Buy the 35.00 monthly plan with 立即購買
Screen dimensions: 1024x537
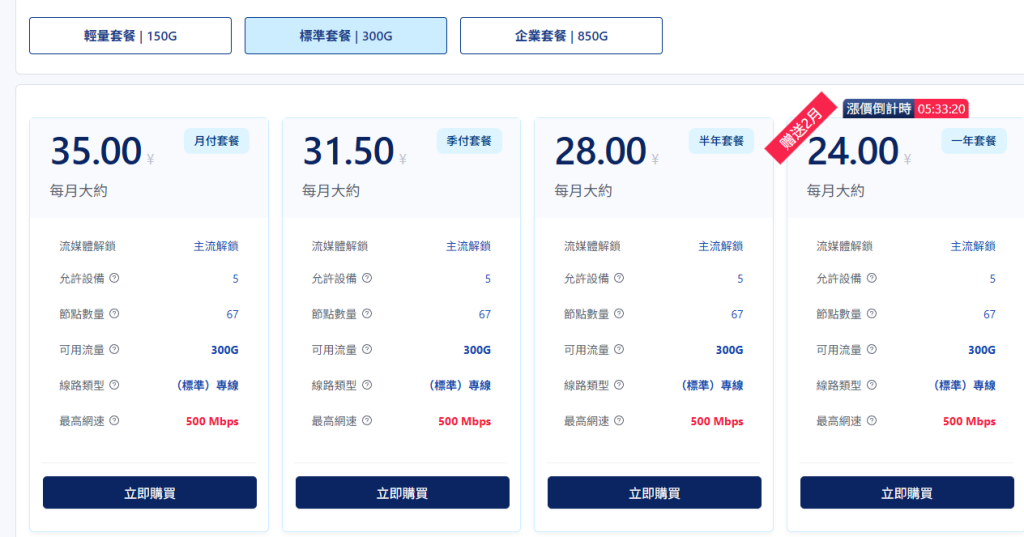[150, 493]
